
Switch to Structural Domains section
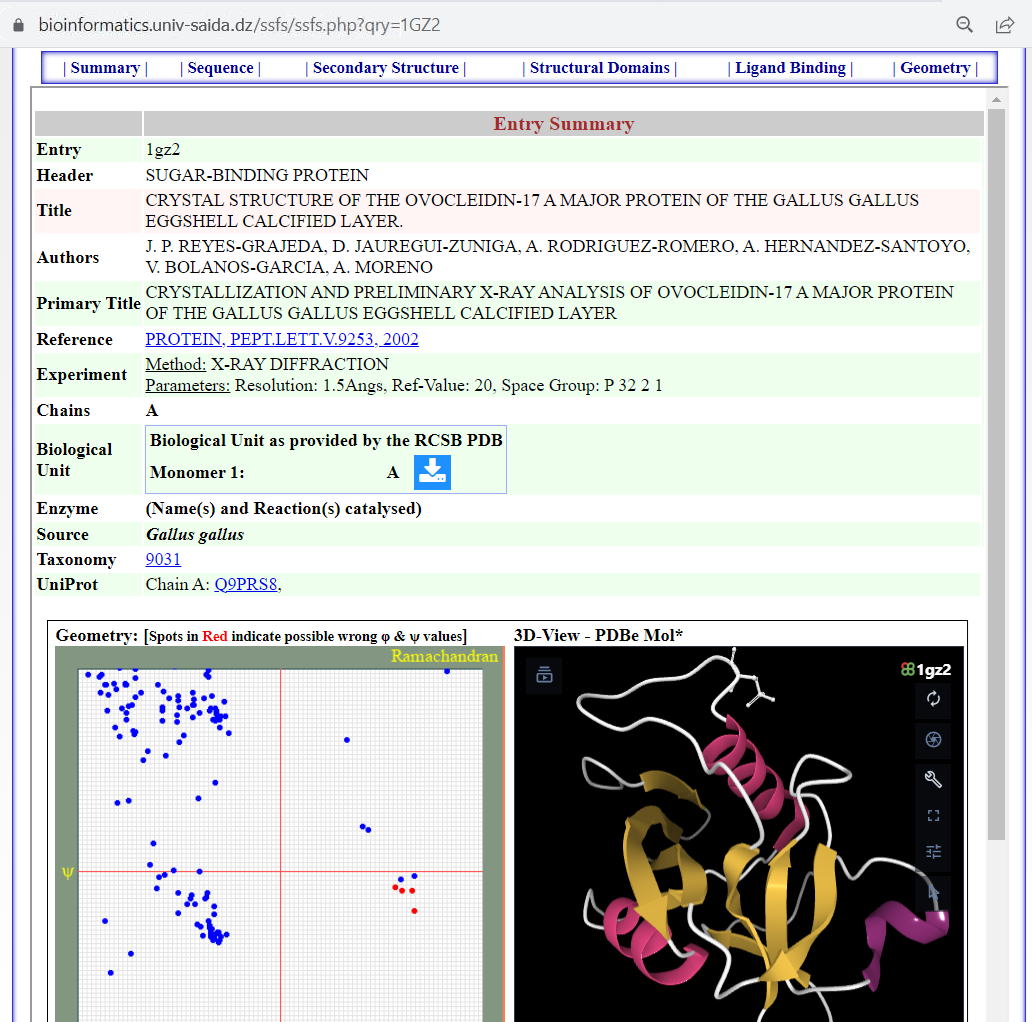[599, 68]
